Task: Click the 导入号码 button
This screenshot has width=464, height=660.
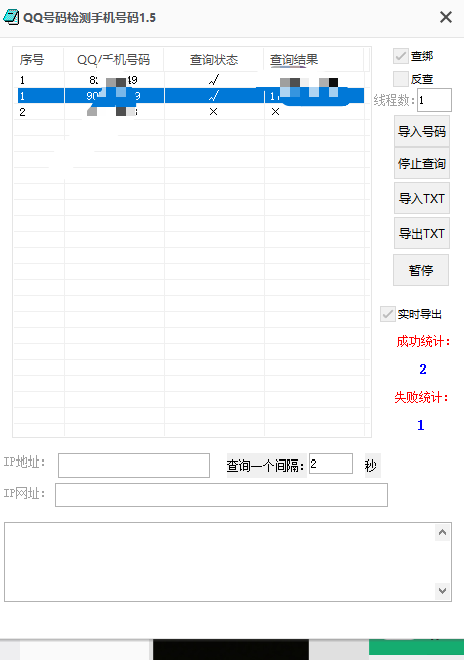Action: pos(421,131)
